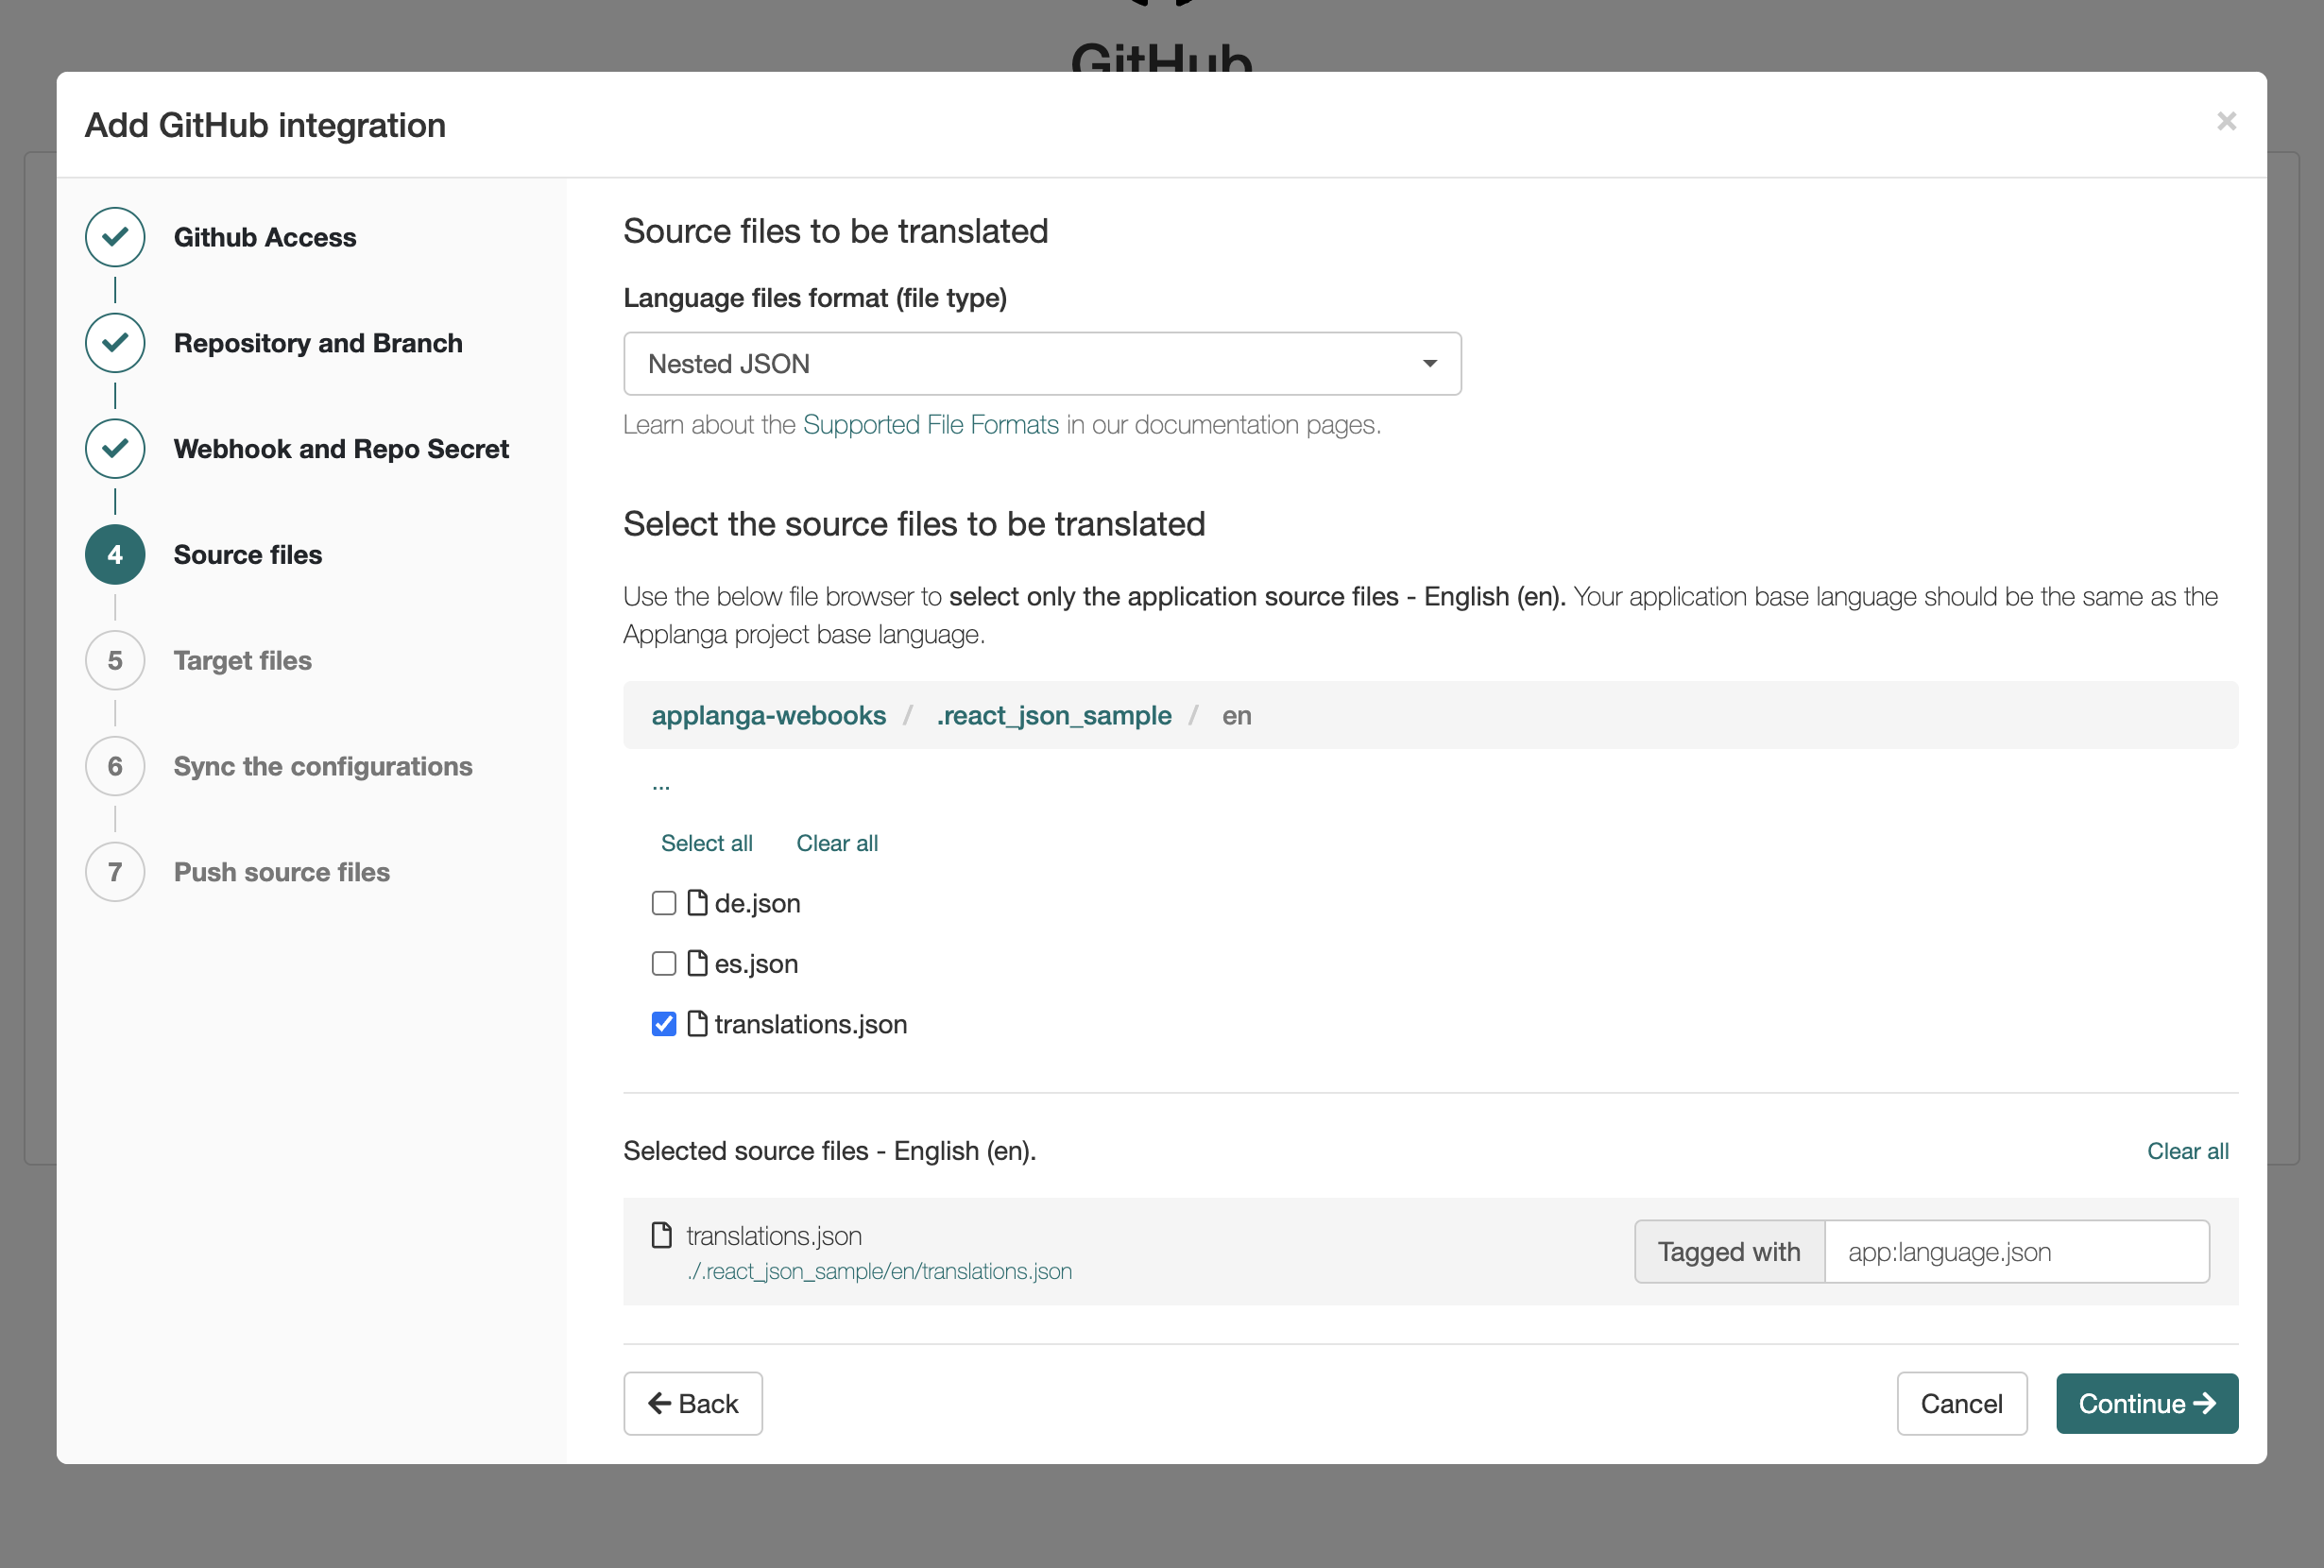This screenshot has width=2324, height=1568.
Task: Click Select all in file browser
Action: pyautogui.click(x=706, y=844)
